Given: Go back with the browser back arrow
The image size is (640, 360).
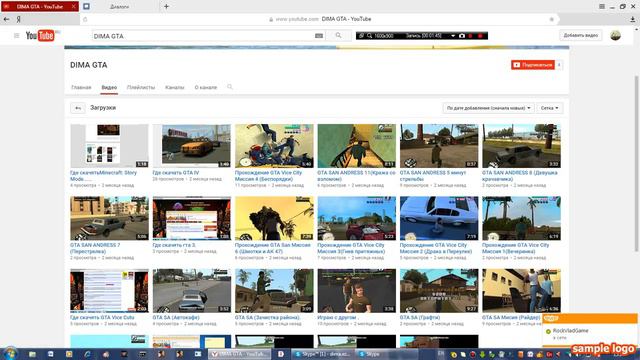Looking at the screenshot, I should pos(7,19).
